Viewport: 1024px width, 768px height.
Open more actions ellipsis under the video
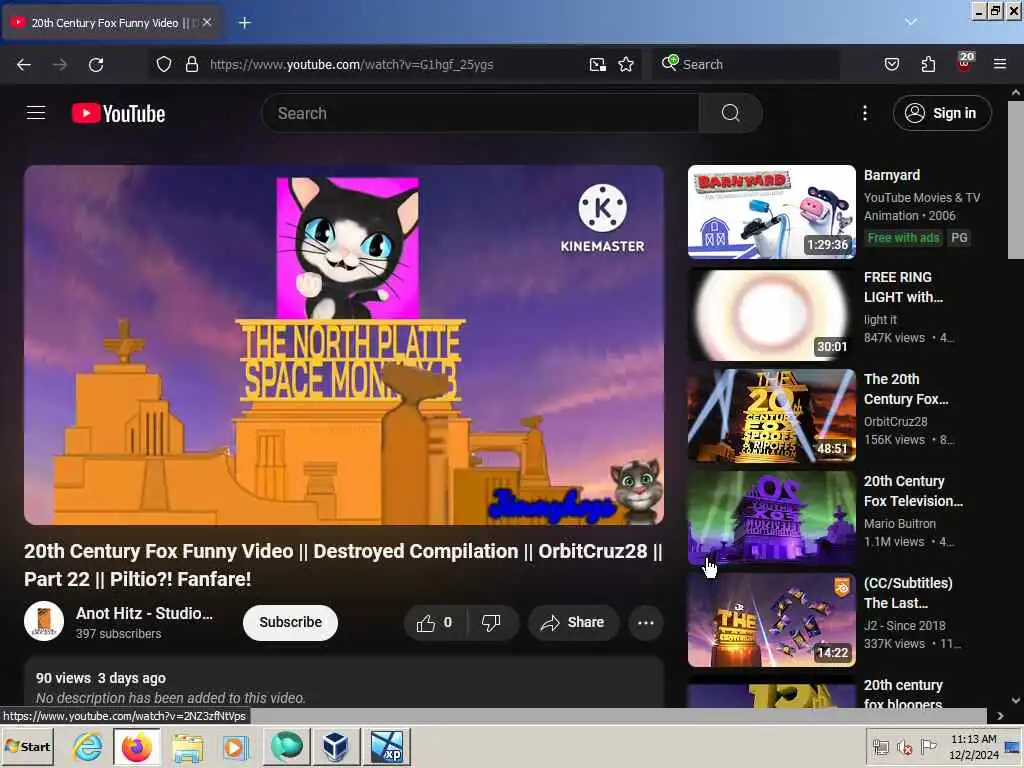(x=645, y=622)
